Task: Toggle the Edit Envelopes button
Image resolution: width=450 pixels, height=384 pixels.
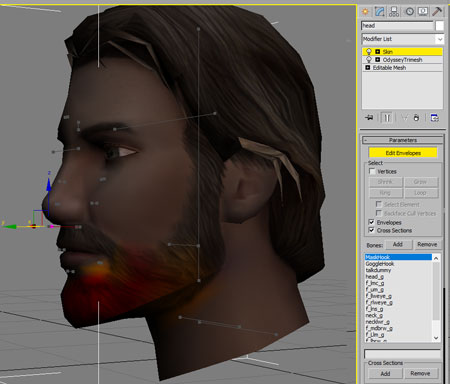Action: point(403,153)
